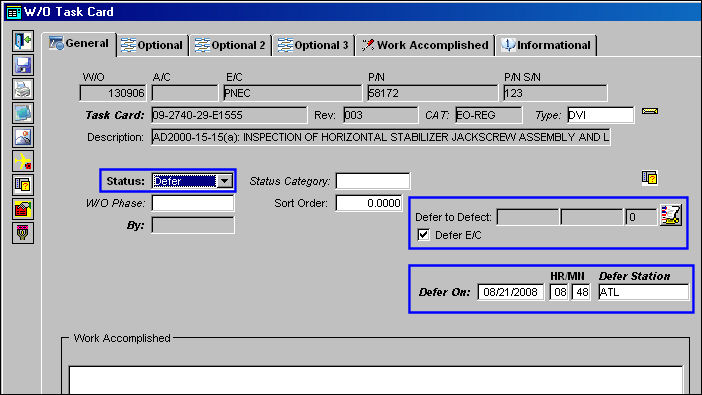Click help icon right of Status Category
Image resolution: width=702 pixels, height=395 pixels.
(649, 178)
